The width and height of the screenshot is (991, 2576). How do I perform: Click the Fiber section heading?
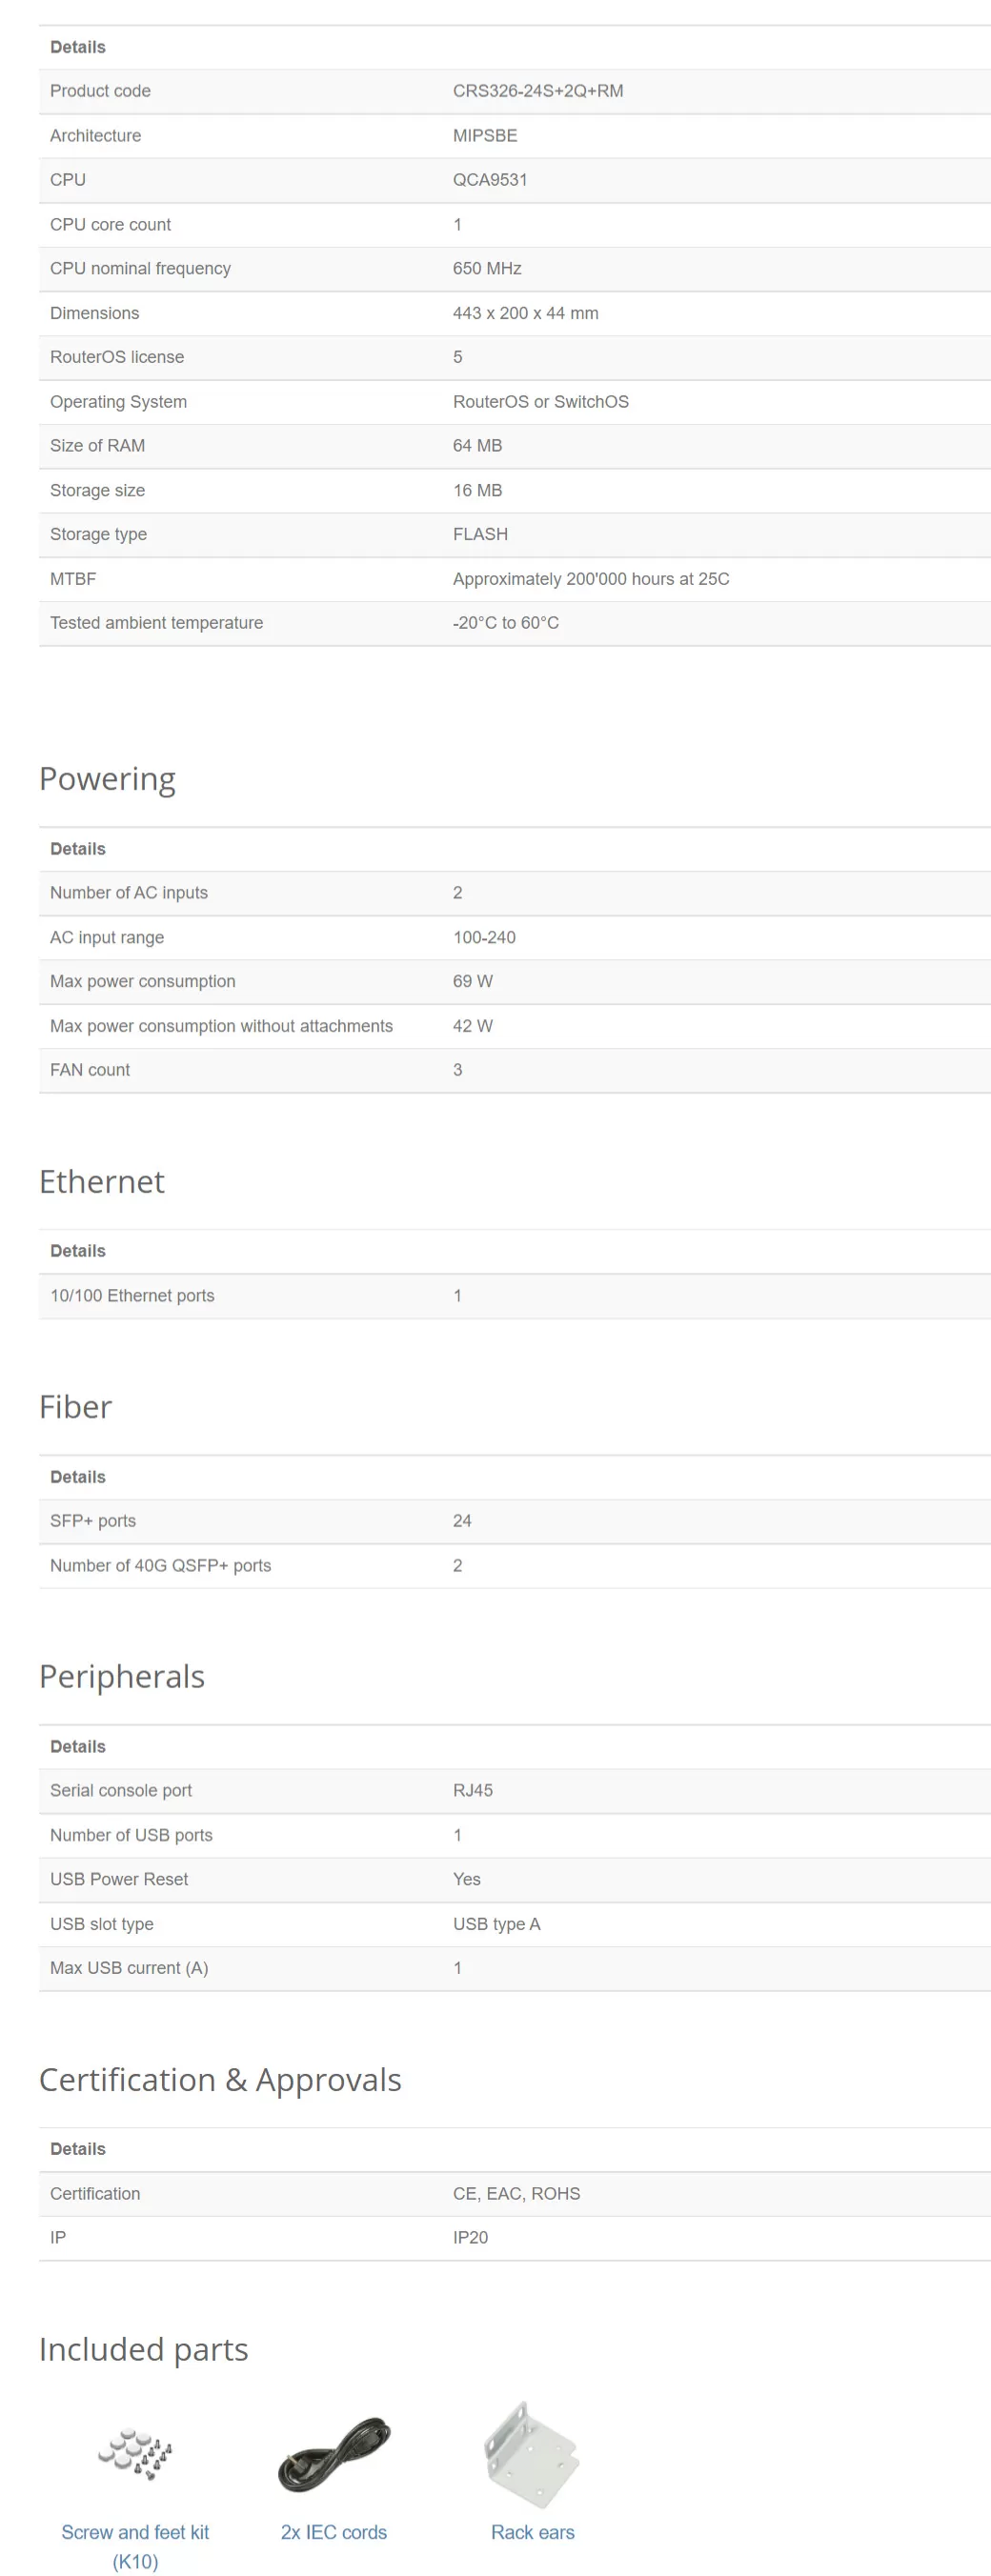[75, 1407]
